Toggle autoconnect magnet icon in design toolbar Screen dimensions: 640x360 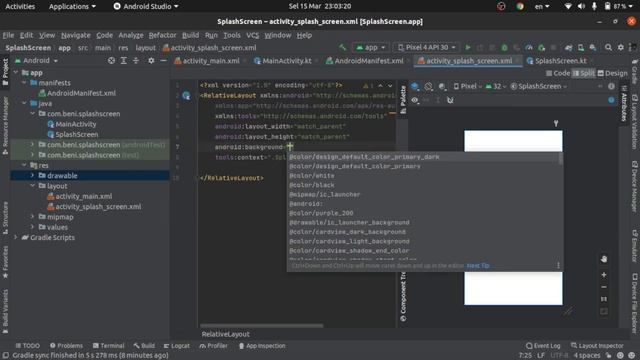click(x=450, y=100)
